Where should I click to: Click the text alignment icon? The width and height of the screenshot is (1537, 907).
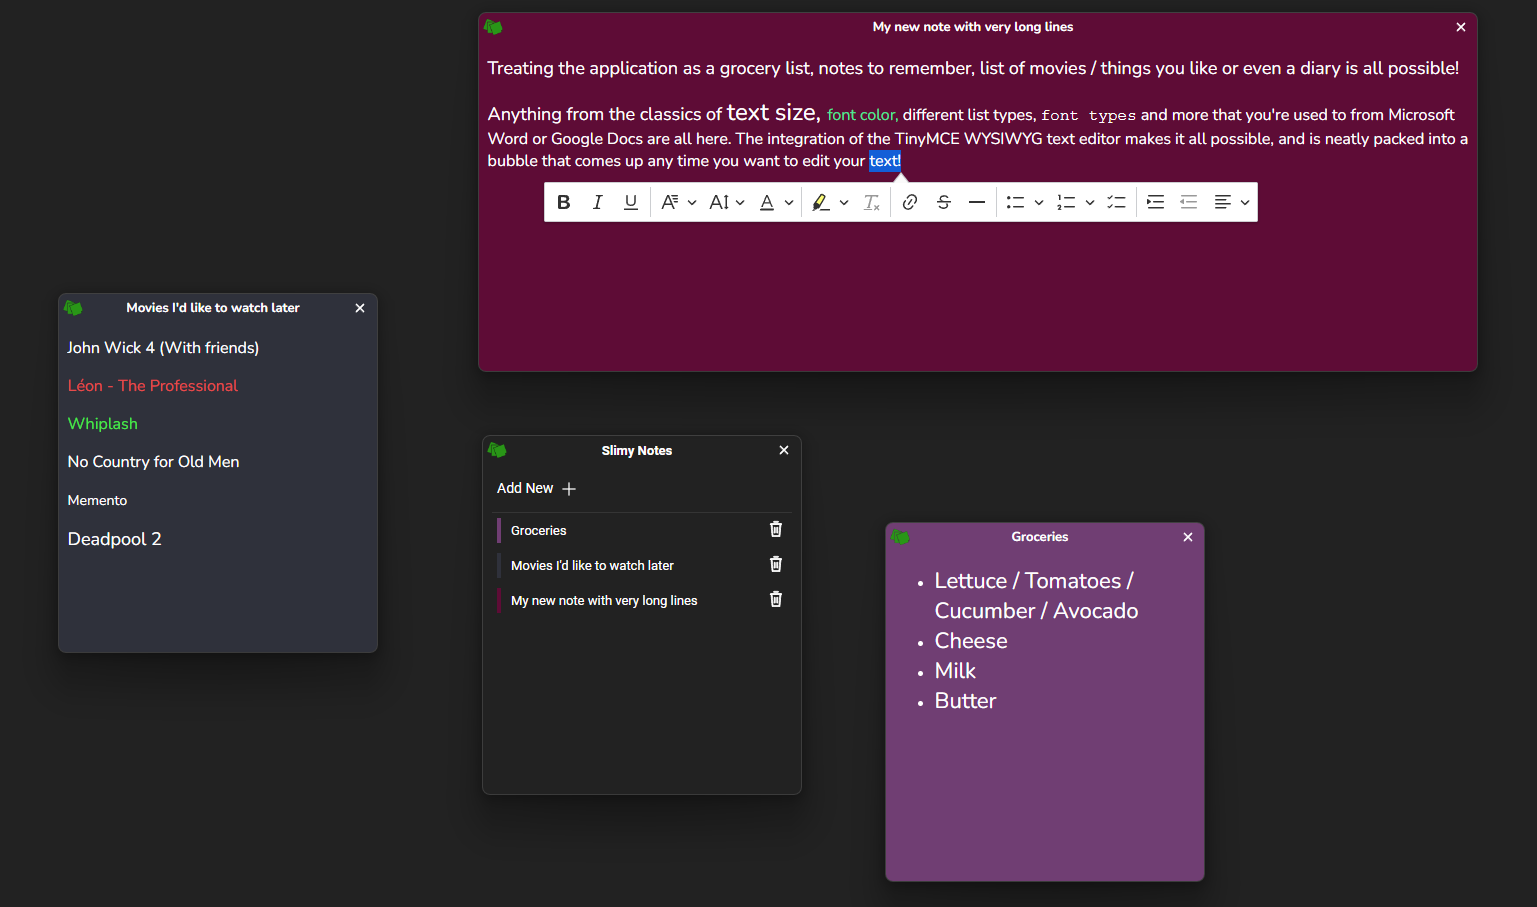coord(1222,202)
